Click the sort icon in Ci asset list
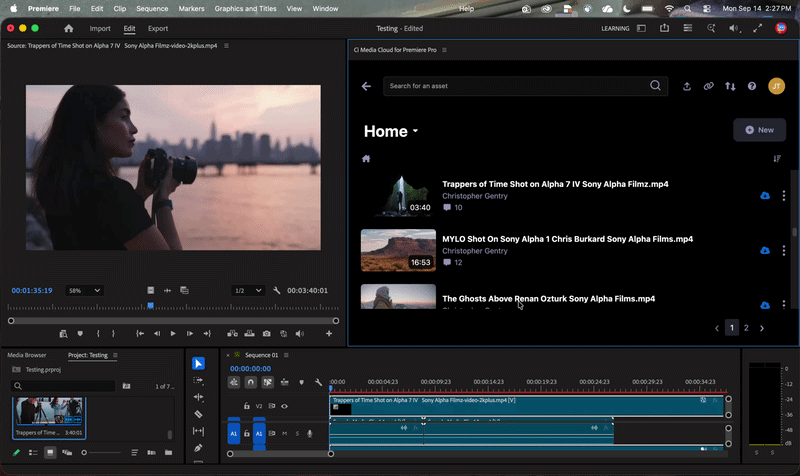Image resolution: width=800 pixels, height=476 pixels. click(x=777, y=159)
